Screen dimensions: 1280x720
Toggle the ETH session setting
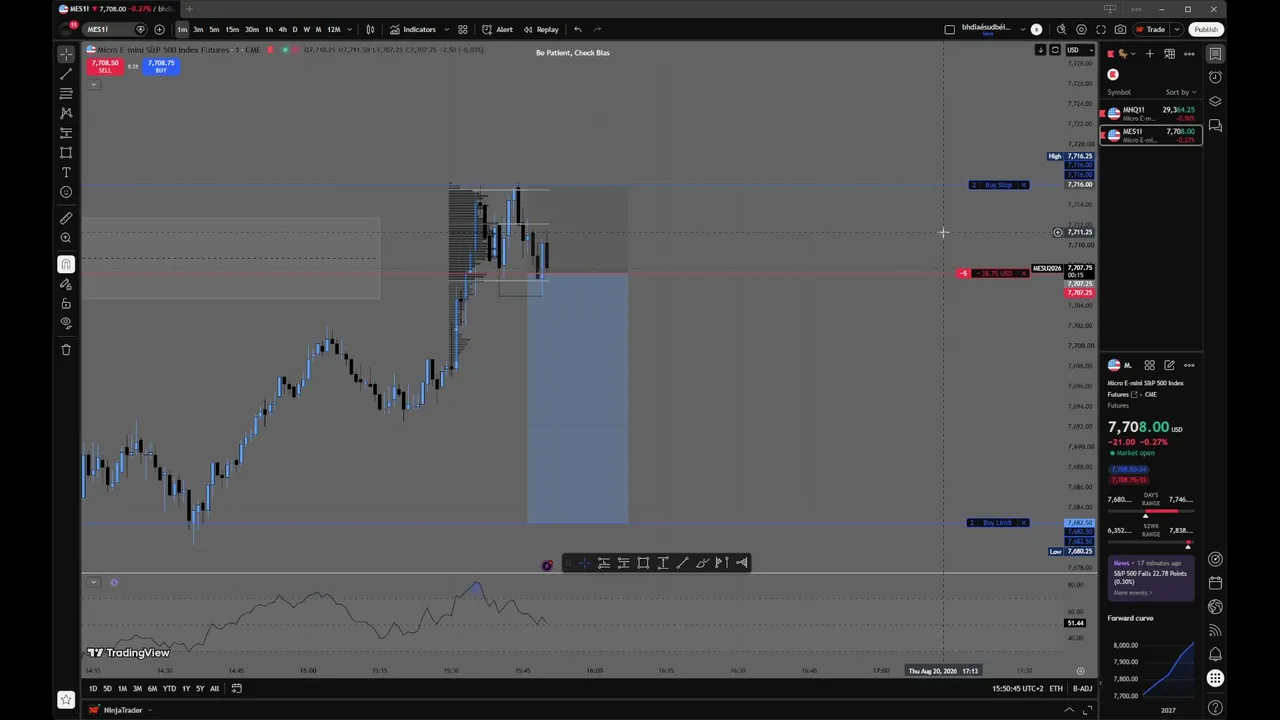[1056, 688]
